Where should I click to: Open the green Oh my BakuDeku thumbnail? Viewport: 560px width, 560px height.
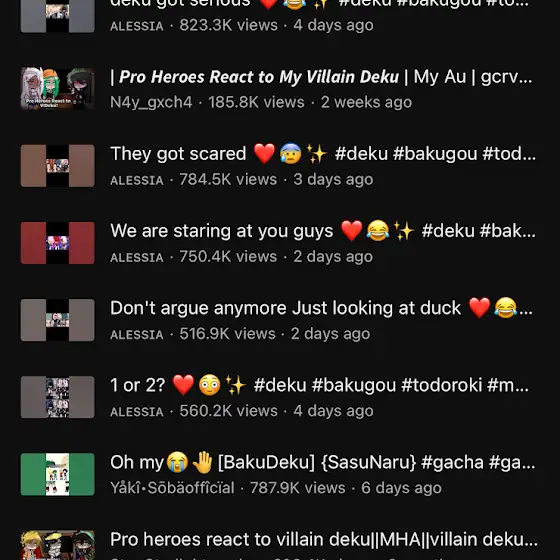[x=58, y=474]
